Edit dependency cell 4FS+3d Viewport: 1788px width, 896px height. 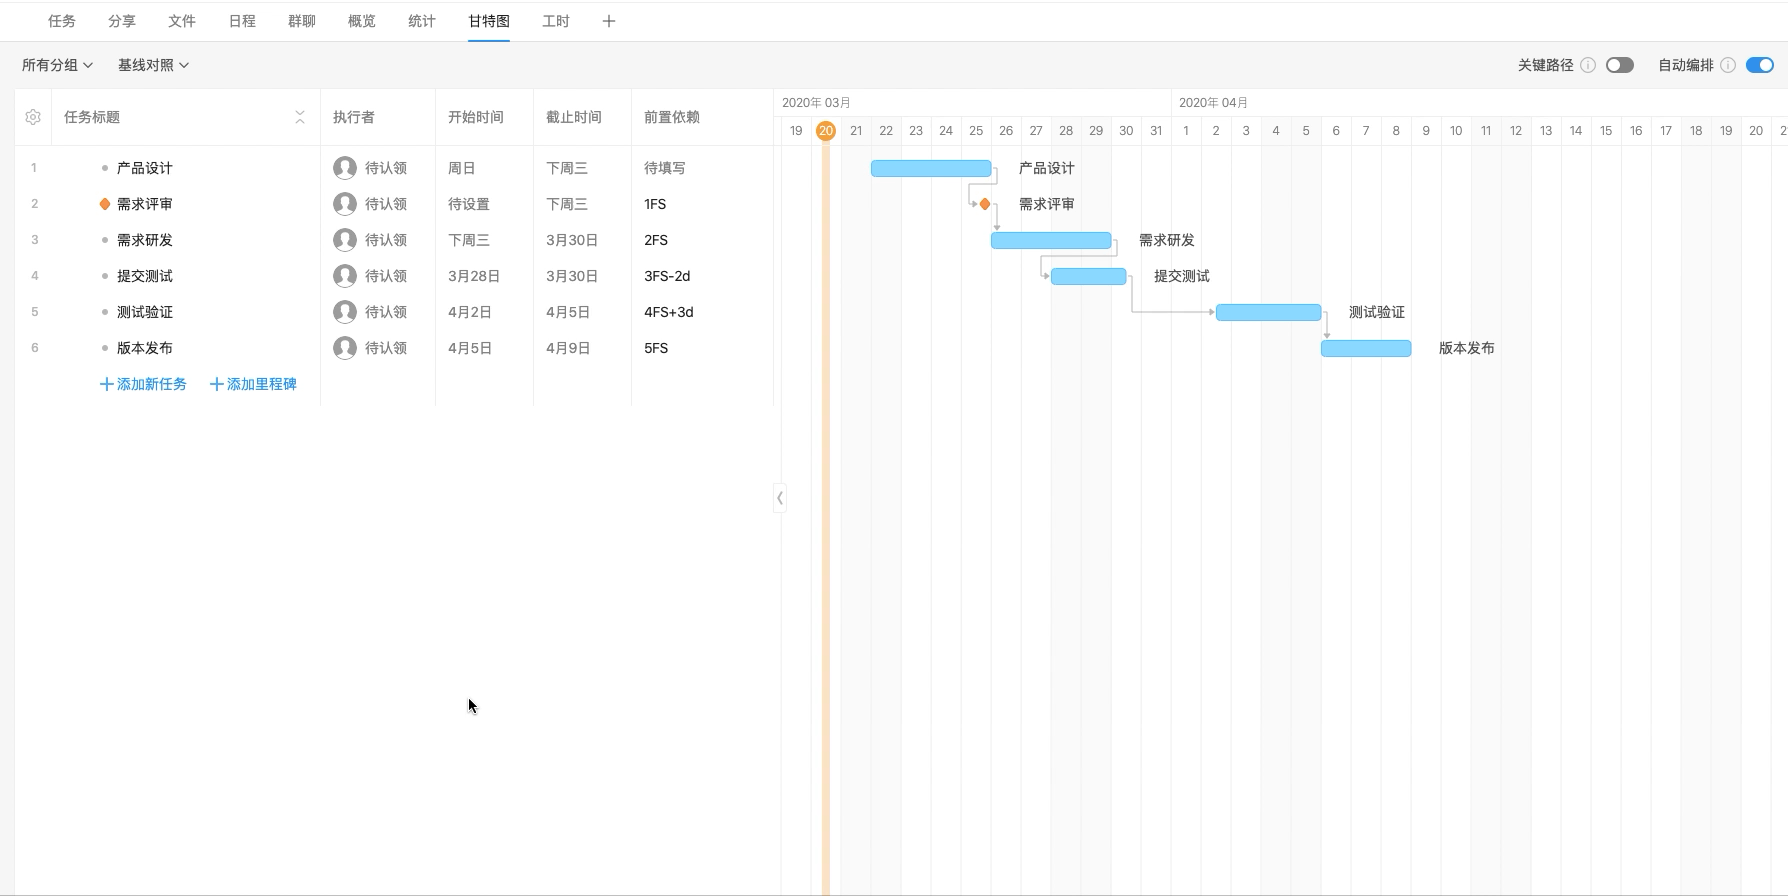pos(669,312)
